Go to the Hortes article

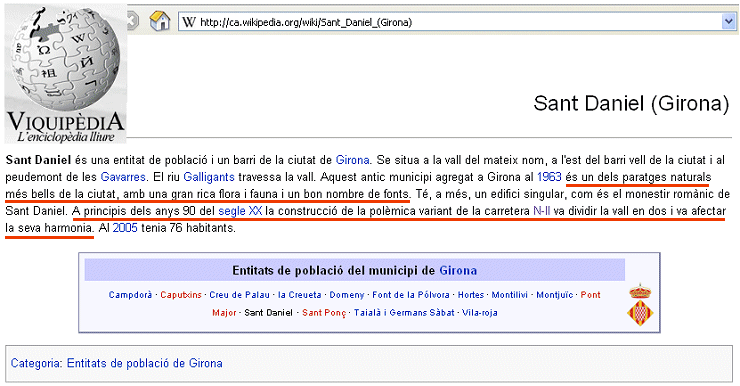tap(471, 295)
